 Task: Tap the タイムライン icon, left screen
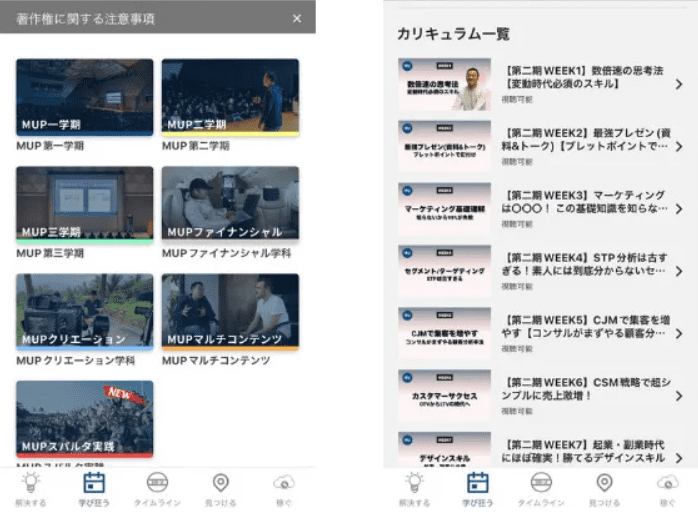[x=157, y=483]
